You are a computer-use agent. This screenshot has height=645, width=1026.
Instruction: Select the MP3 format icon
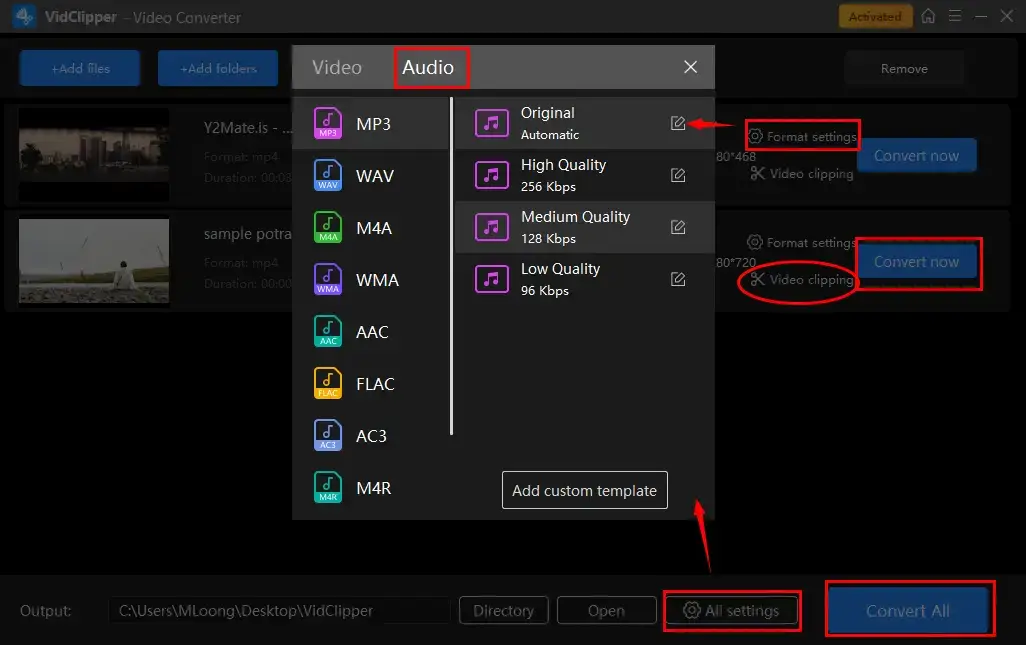tap(328, 124)
